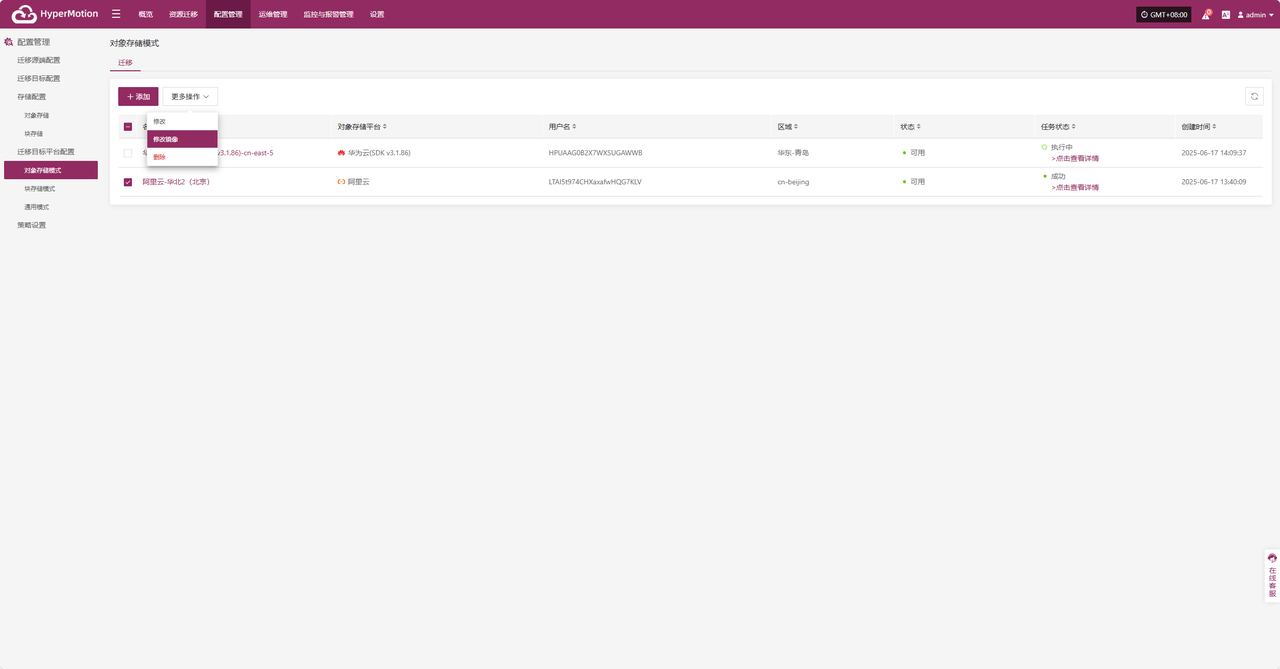Uncheck the 阿里云-华北2 row checkbox
Image resolution: width=1280 pixels, height=669 pixels.
(128, 182)
